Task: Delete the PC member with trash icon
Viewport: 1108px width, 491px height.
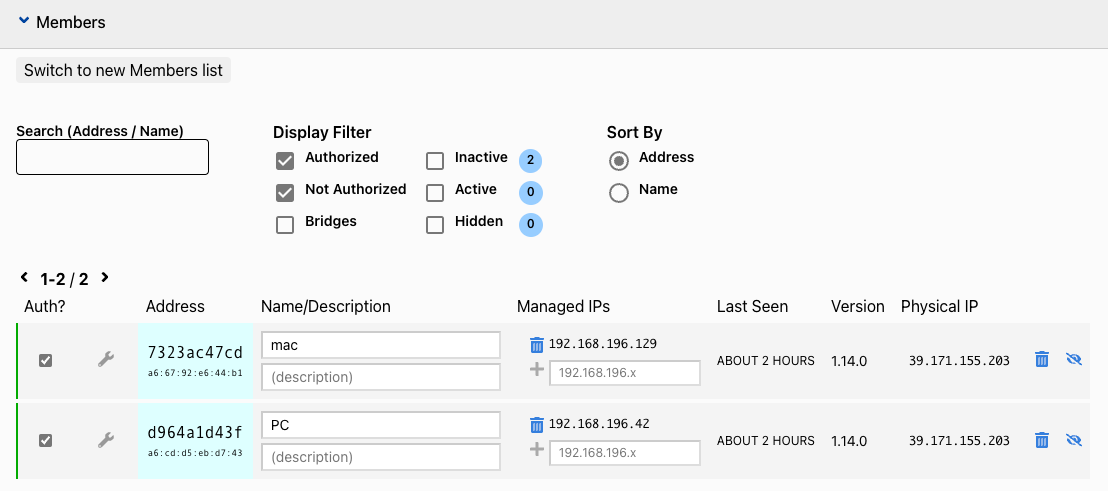Action: (x=1042, y=439)
